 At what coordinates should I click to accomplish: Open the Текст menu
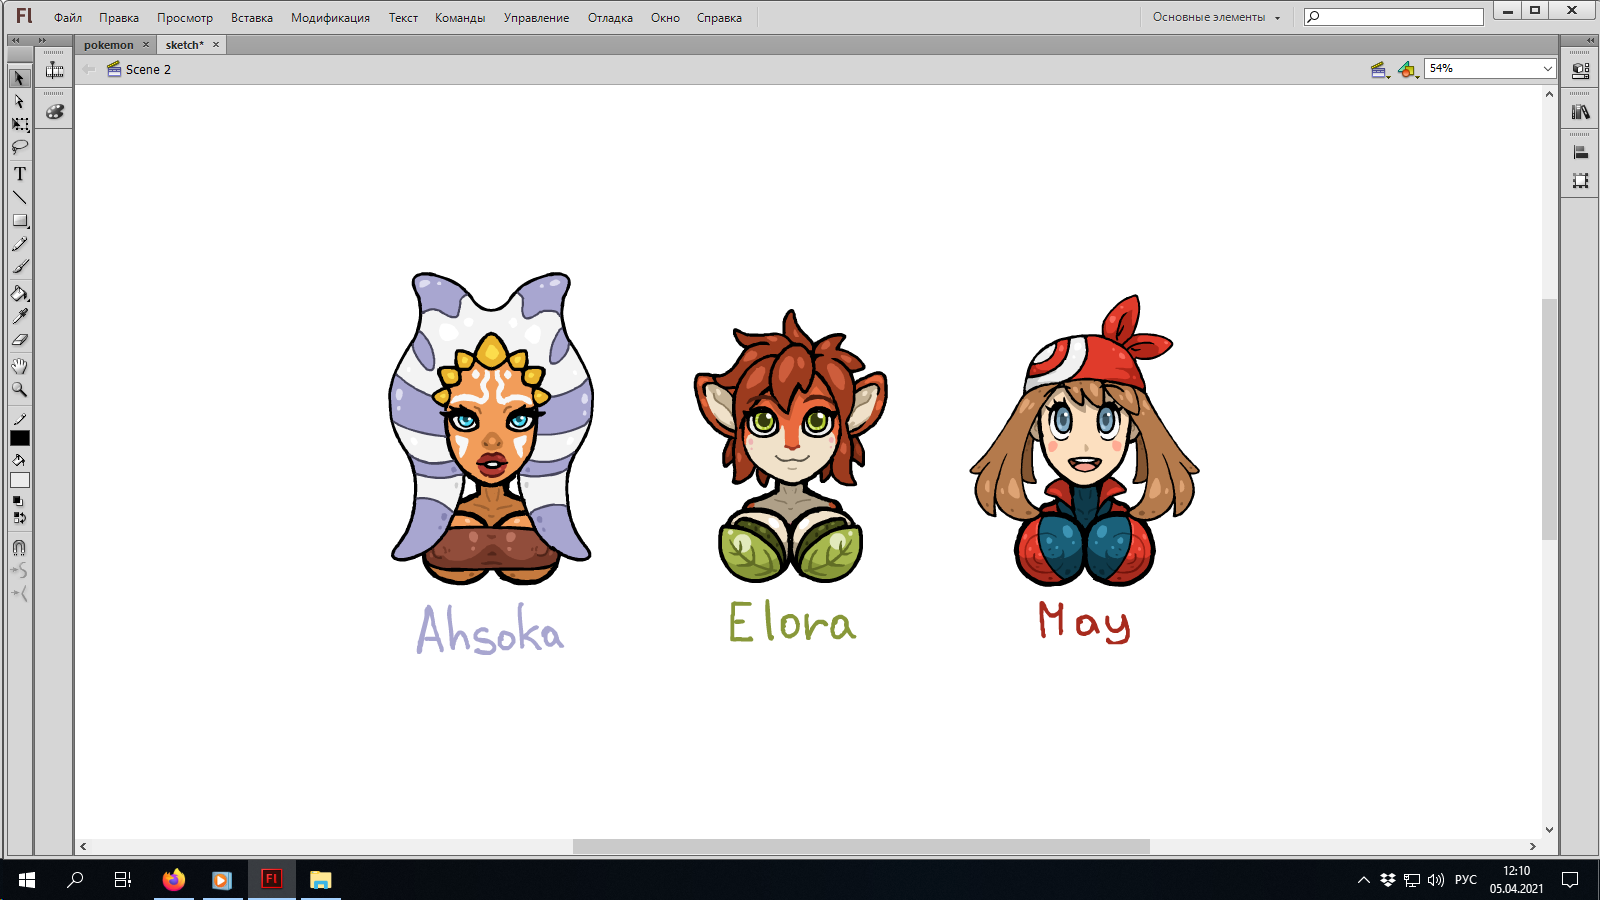[x=403, y=18]
